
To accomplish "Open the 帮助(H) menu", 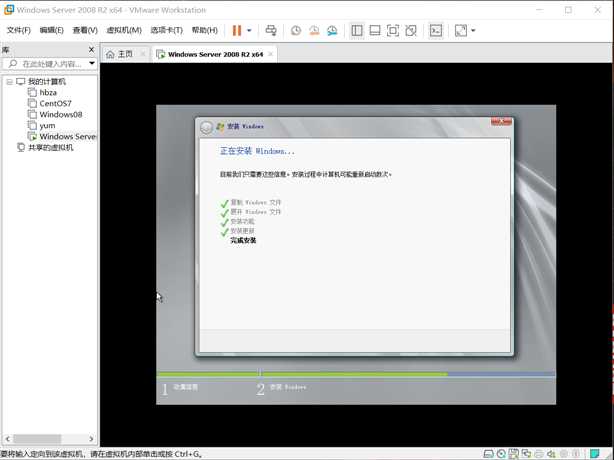I will click(x=204, y=30).
